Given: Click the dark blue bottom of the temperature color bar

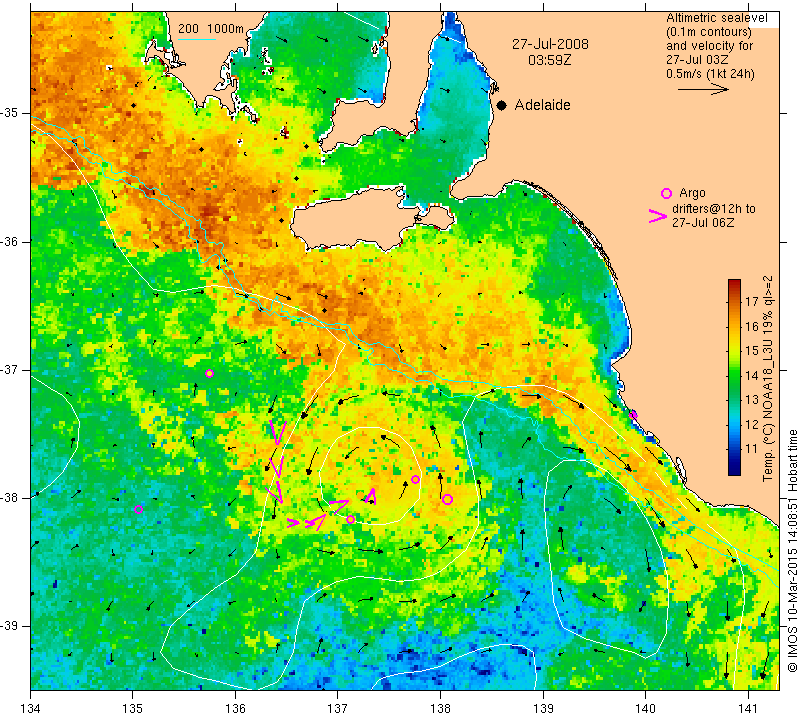Looking at the screenshot, I should click(734, 470).
